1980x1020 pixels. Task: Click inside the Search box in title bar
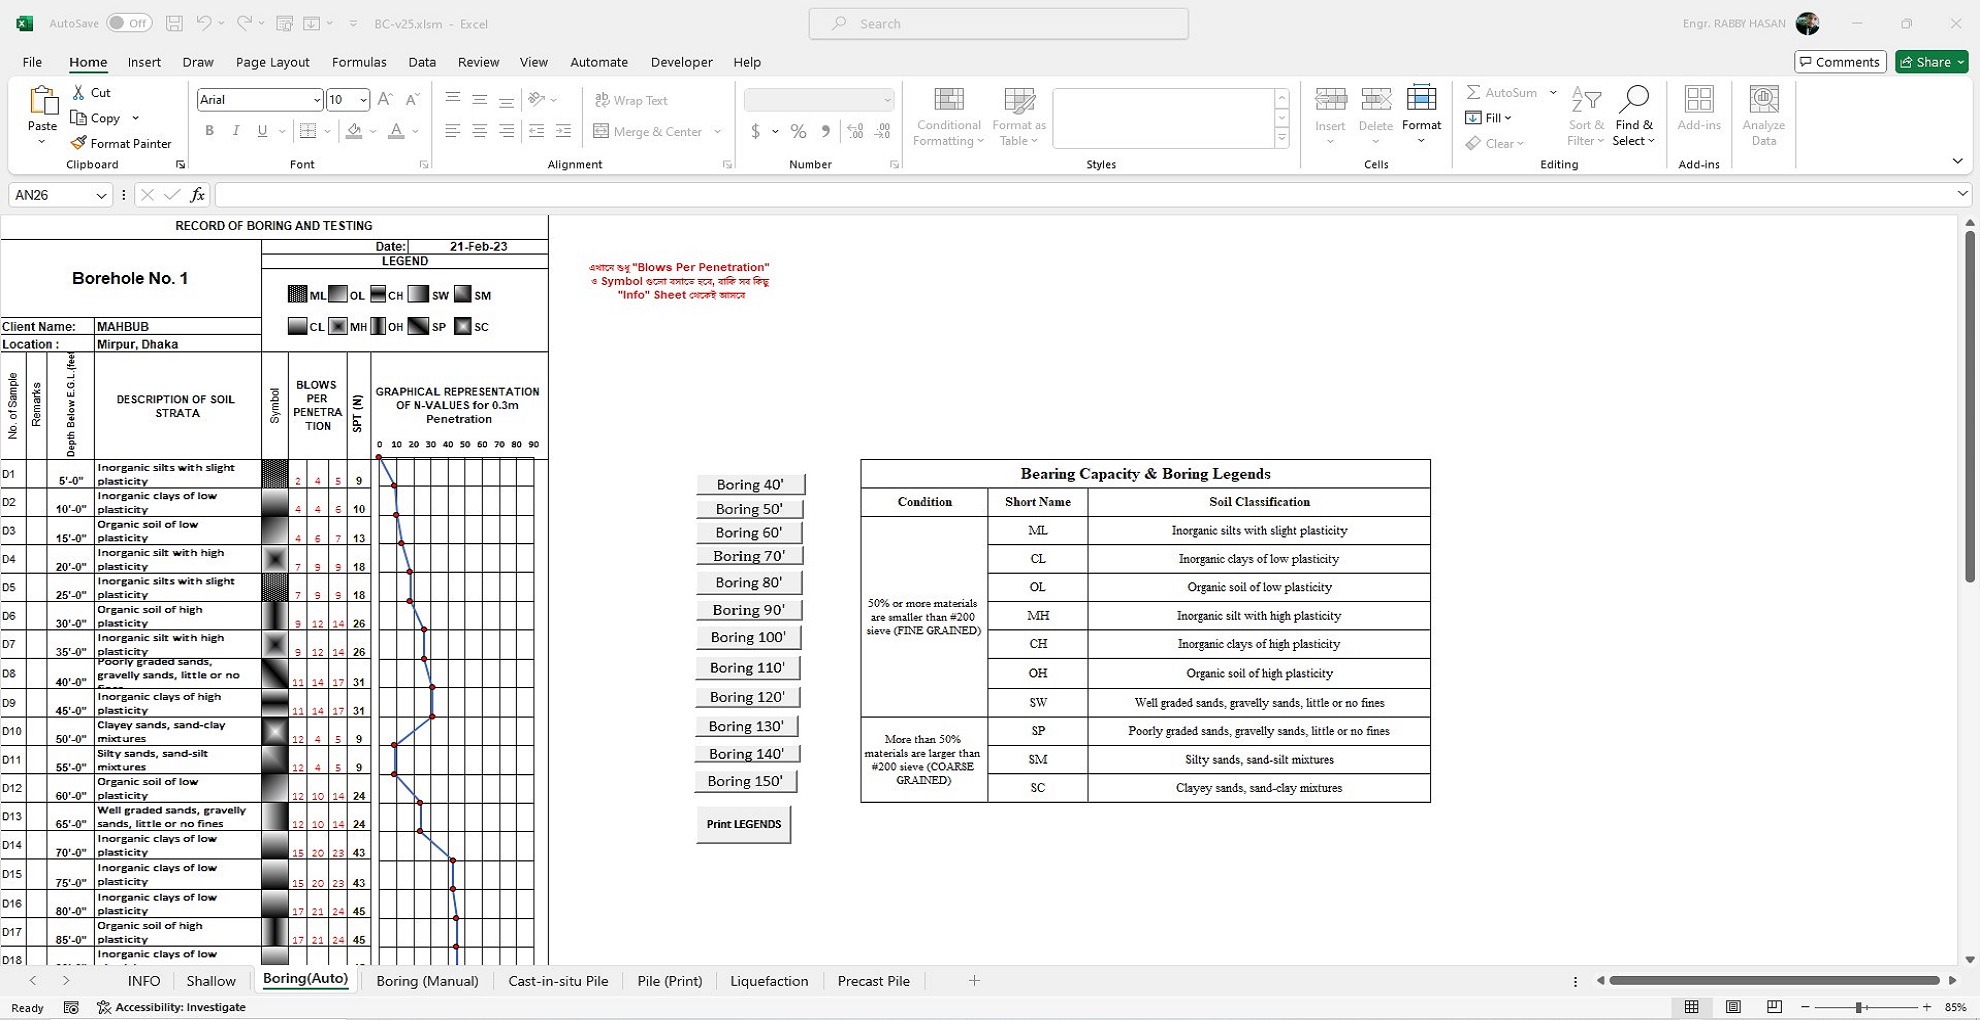pos(998,23)
